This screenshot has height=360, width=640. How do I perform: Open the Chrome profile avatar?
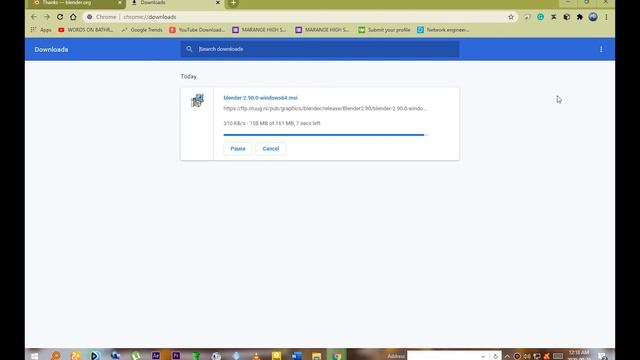point(593,17)
